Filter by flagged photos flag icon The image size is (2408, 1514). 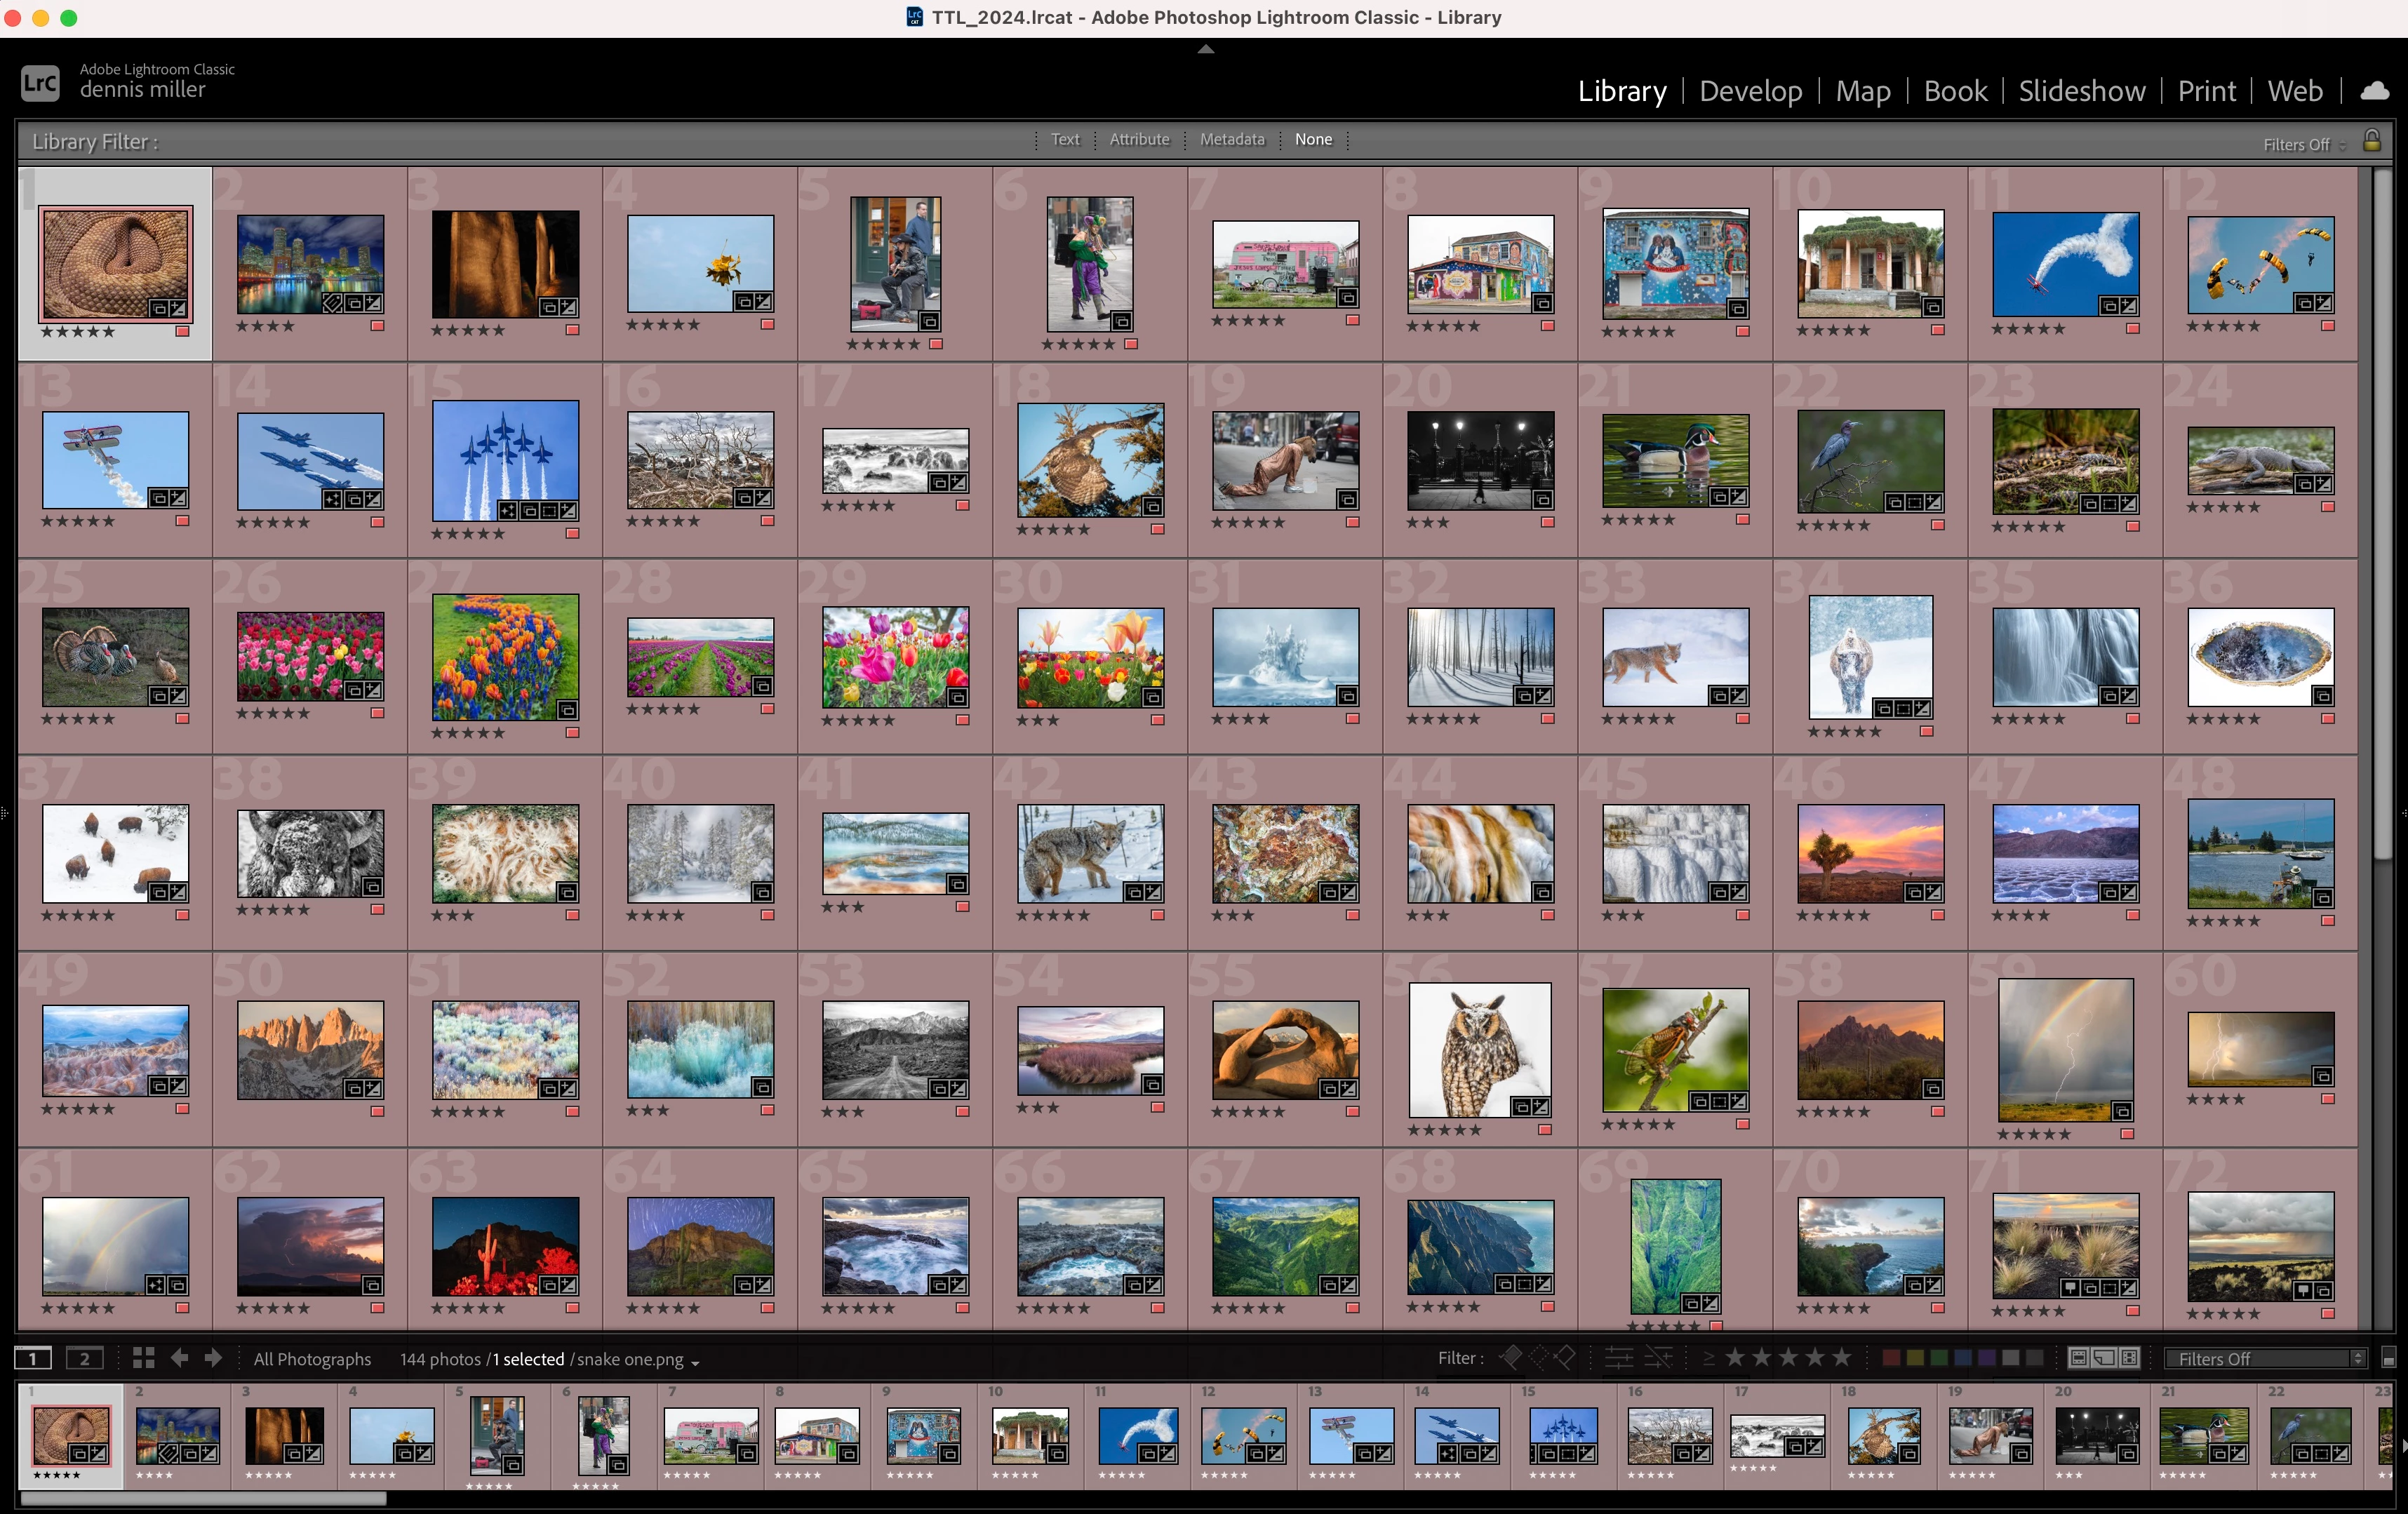click(1511, 1358)
